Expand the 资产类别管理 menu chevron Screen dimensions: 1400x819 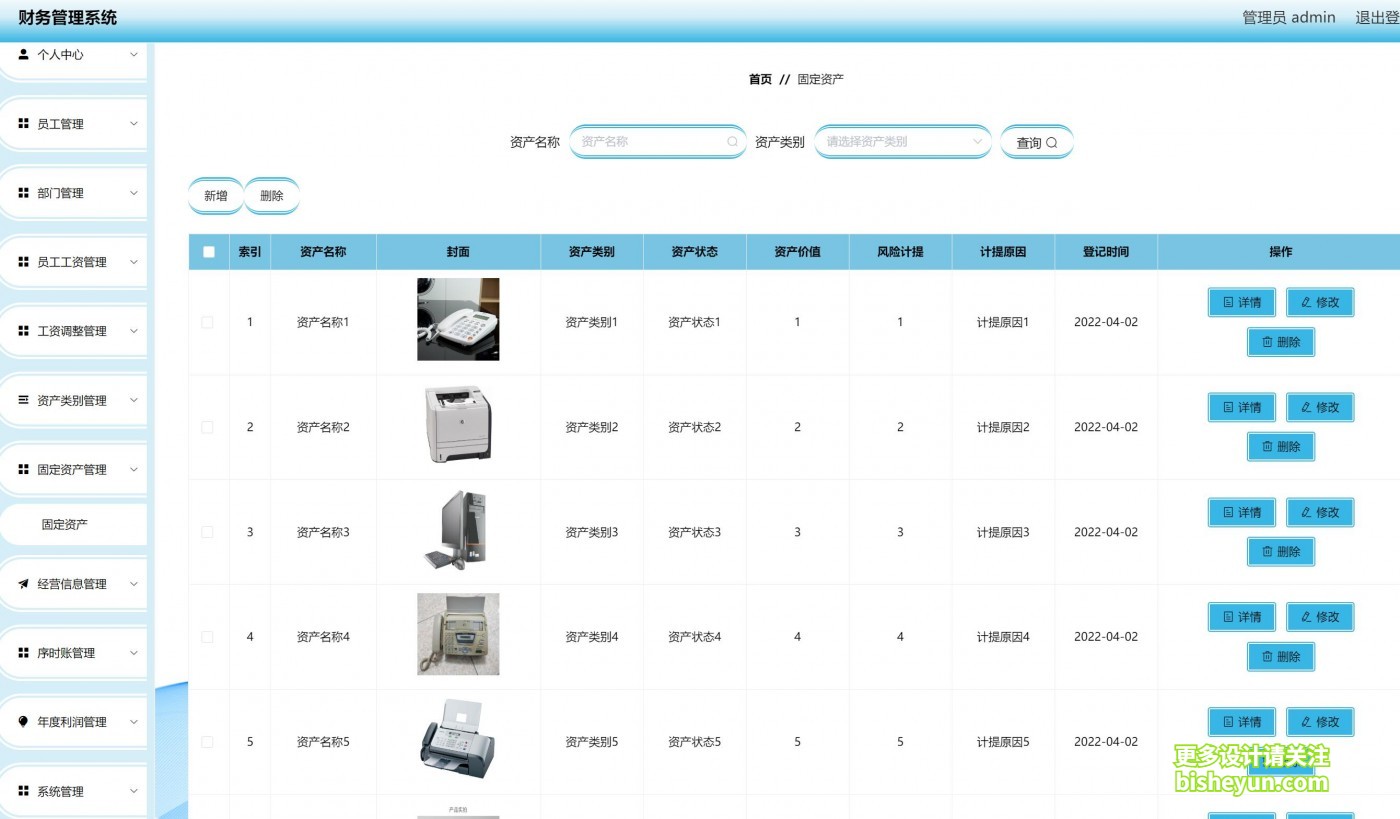click(x=134, y=400)
